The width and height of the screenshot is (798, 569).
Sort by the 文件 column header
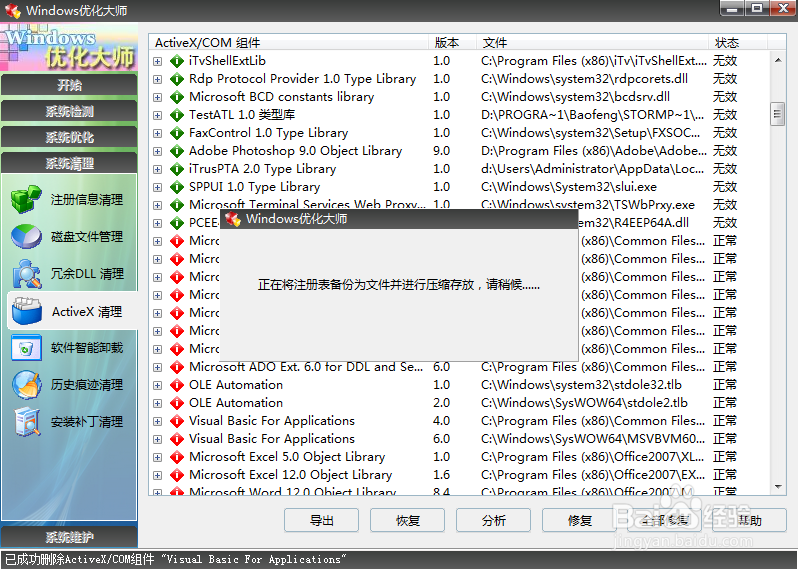pos(592,42)
